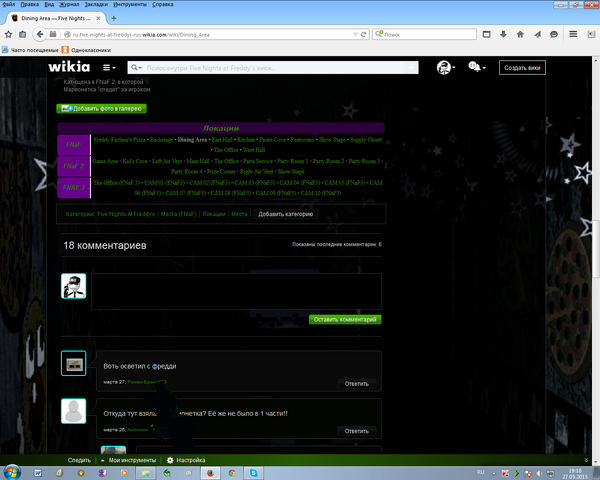Open the Wikia notifications bell
600x480 pixels.
tap(477, 67)
